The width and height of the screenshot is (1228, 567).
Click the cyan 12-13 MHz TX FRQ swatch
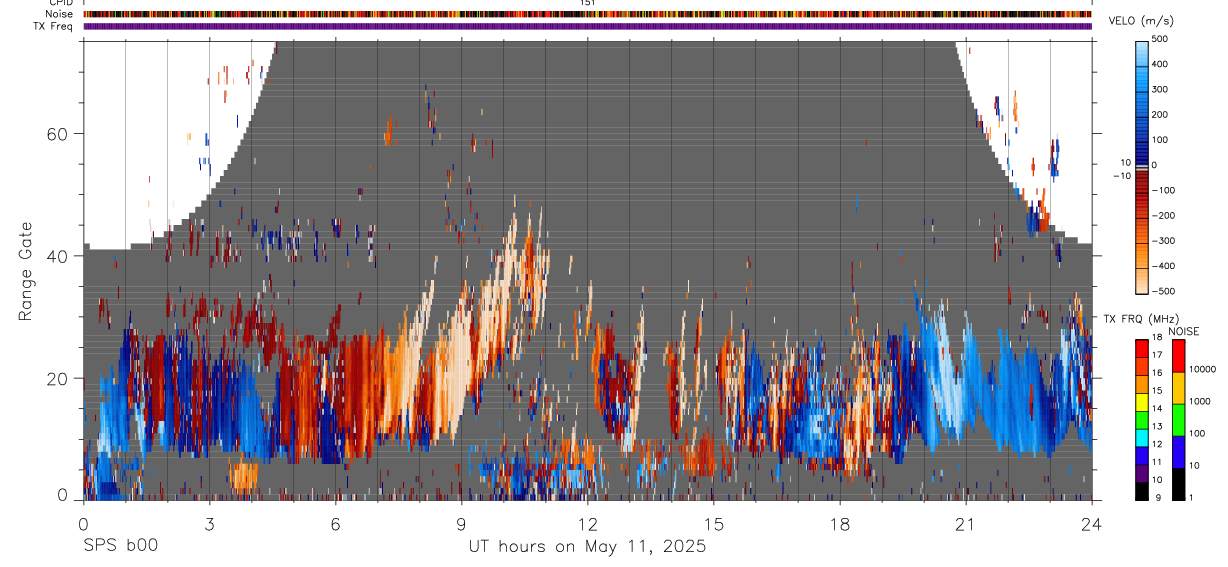pyautogui.click(x=1141, y=437)
